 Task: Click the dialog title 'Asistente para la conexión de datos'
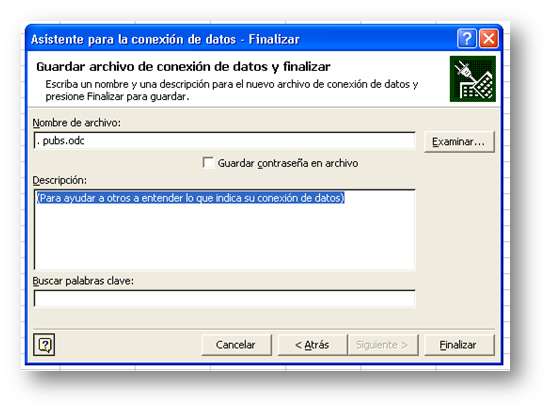point(133,39)
